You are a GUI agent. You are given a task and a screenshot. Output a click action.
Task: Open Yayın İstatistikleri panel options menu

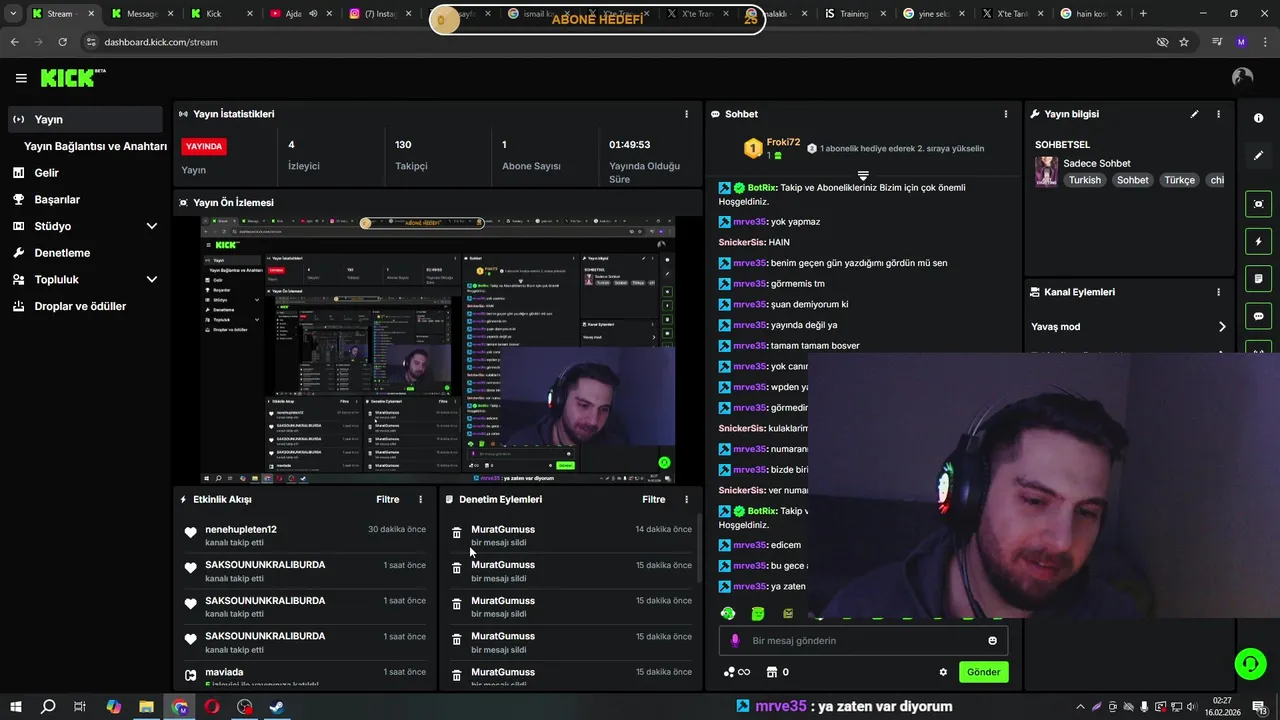click(x=686, y=114)
